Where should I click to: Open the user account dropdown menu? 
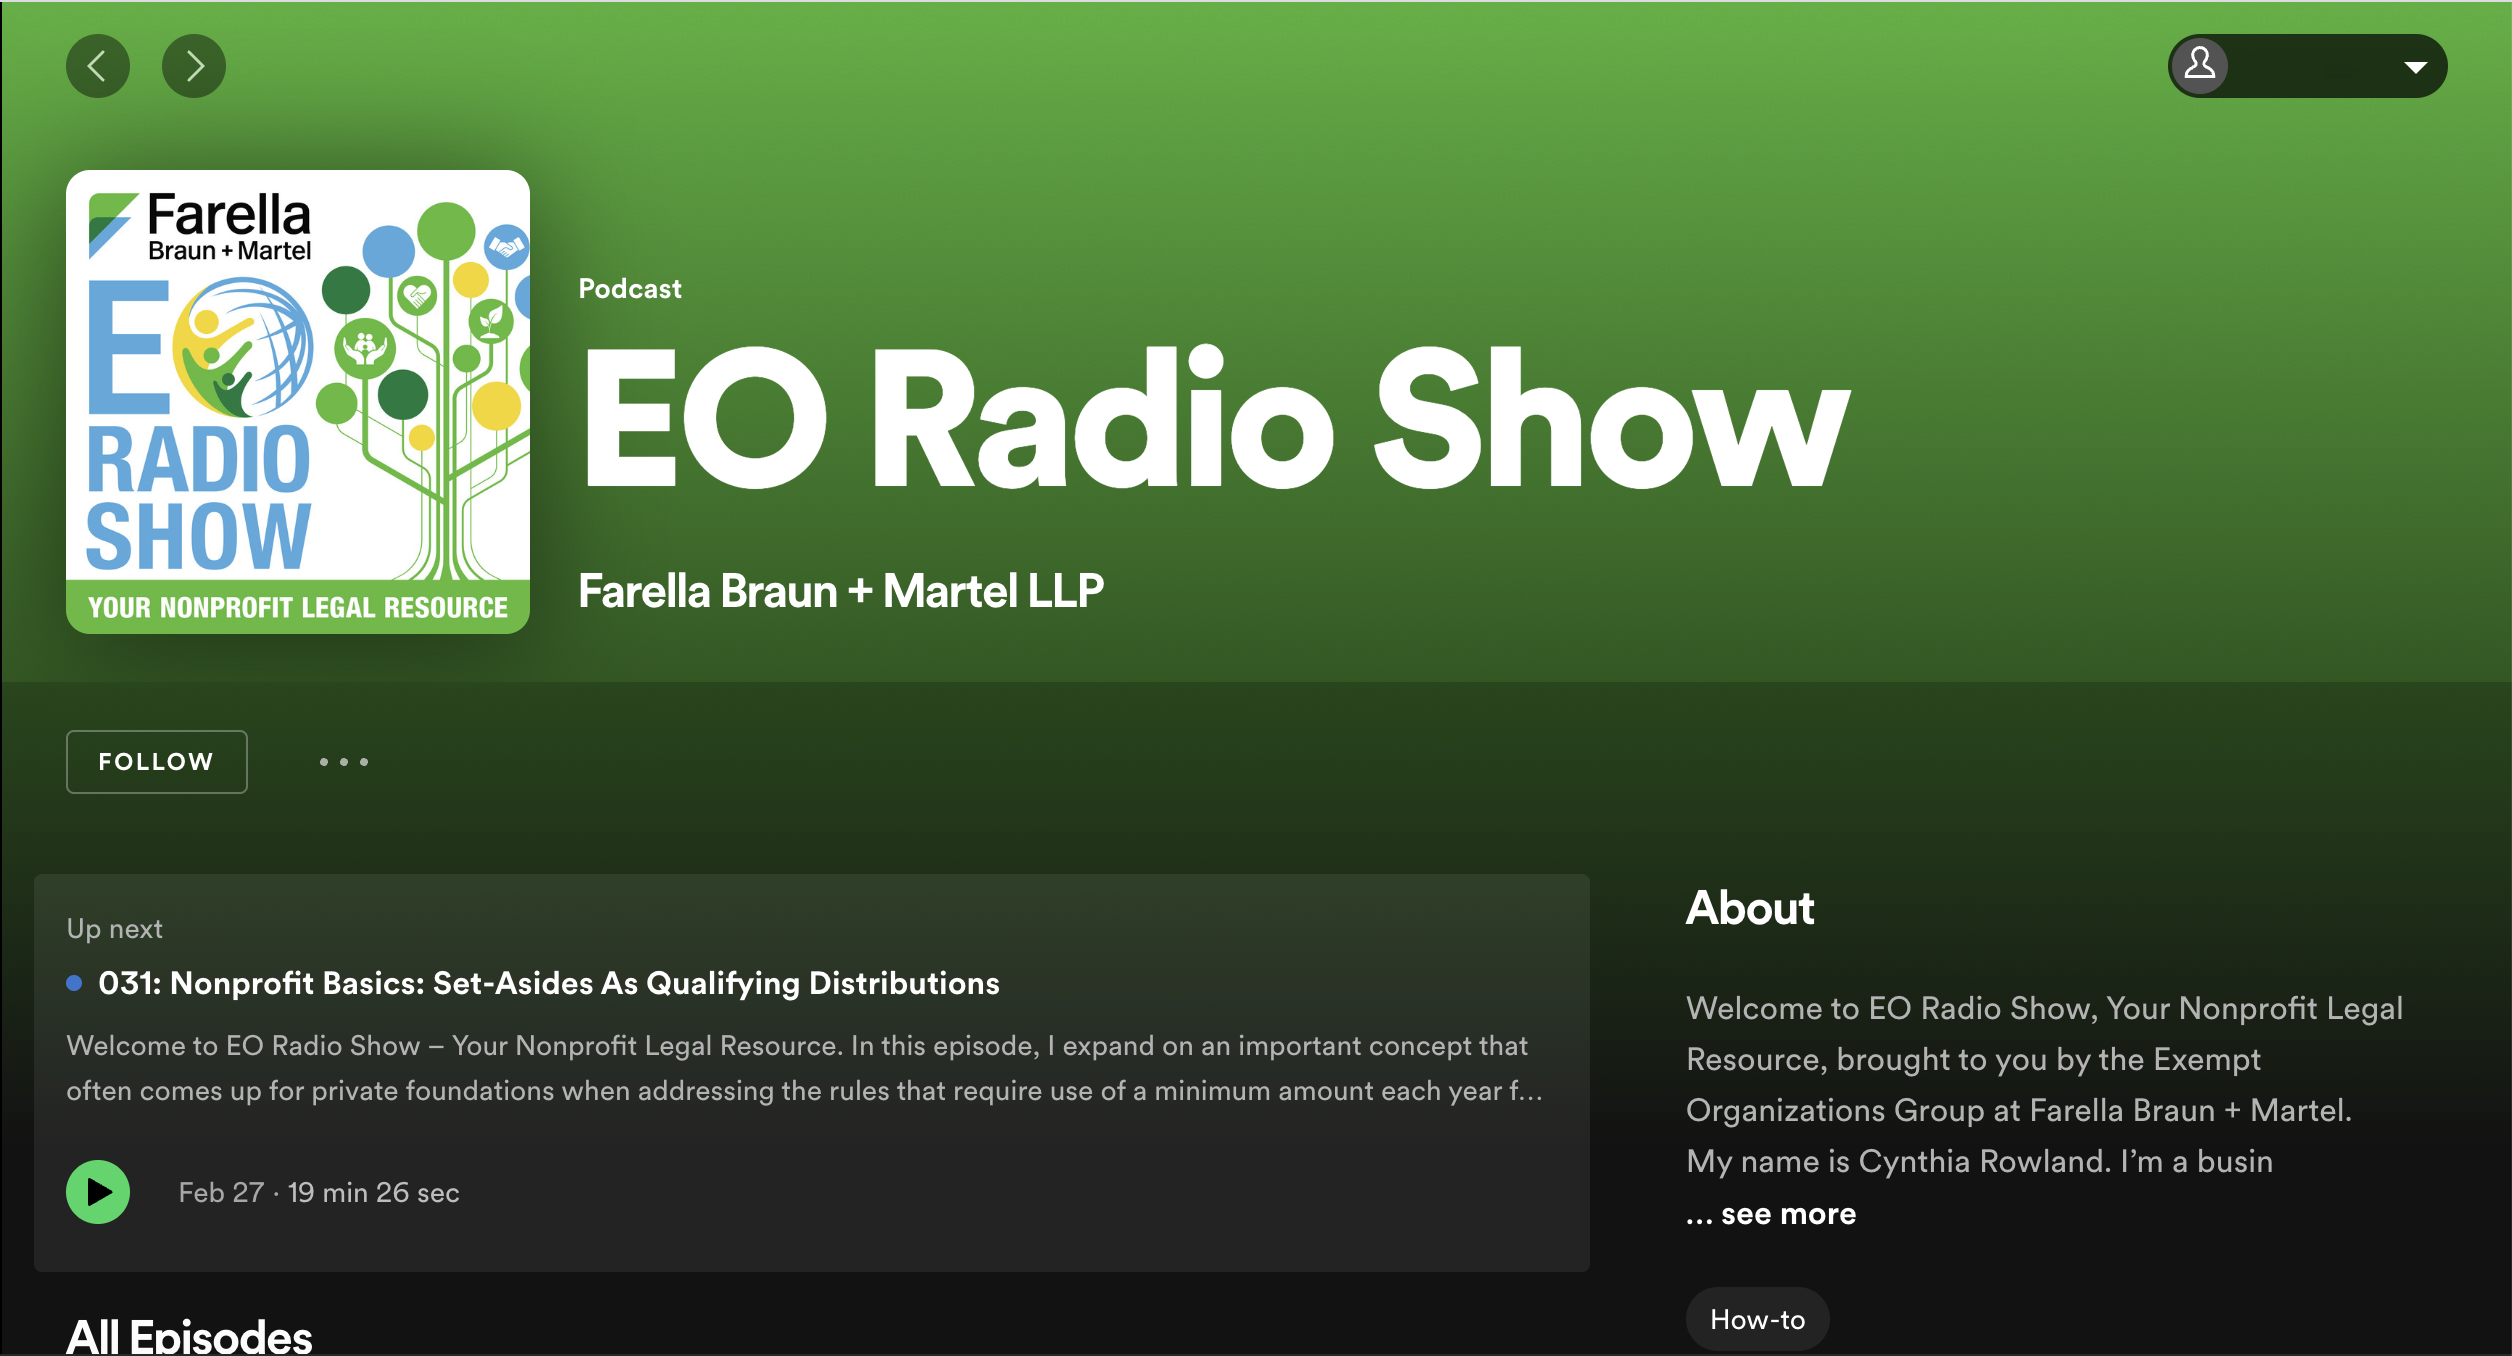pos(2308,66)
